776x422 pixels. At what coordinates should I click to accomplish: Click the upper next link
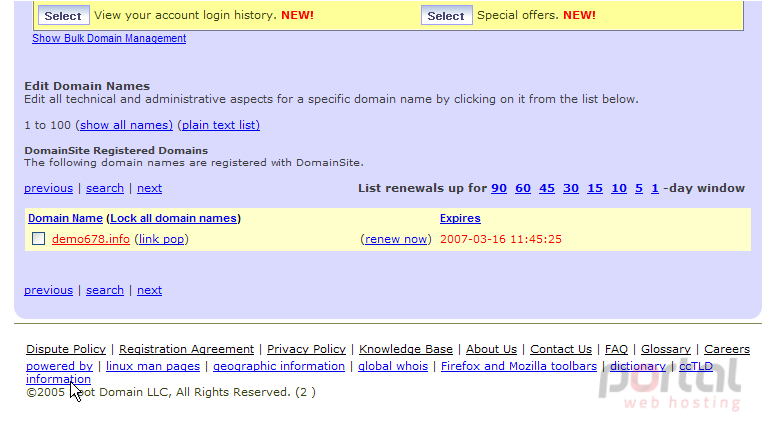pos(149,188)
